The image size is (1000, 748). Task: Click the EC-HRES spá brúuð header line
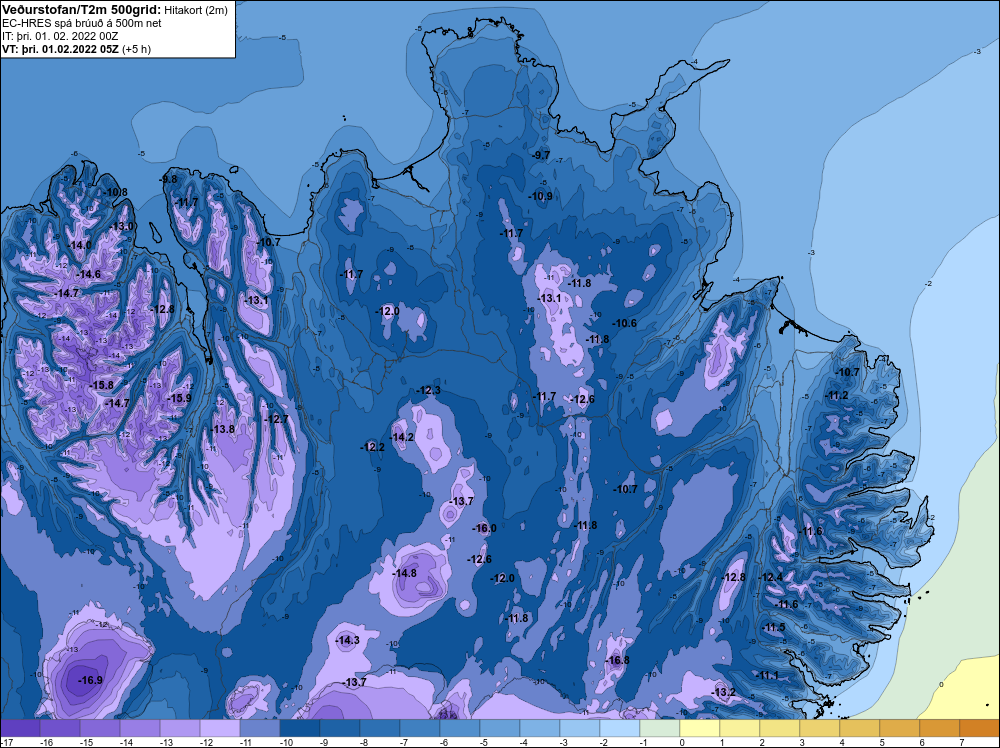(x=82, y=23)
